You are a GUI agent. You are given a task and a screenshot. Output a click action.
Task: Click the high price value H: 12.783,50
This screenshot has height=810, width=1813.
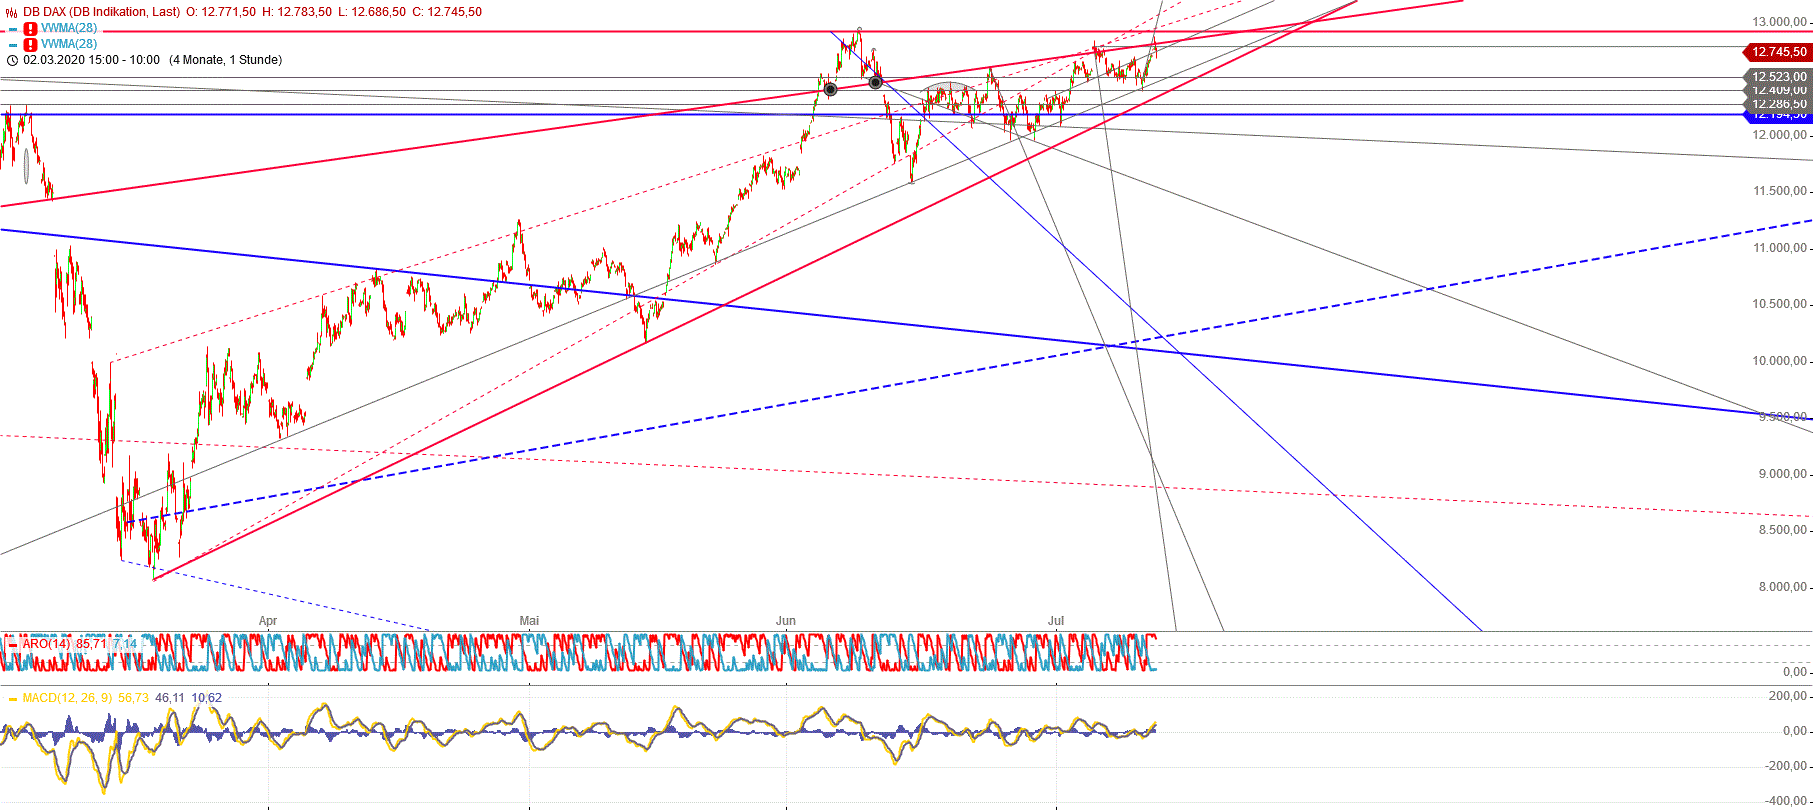coord(297,12)
